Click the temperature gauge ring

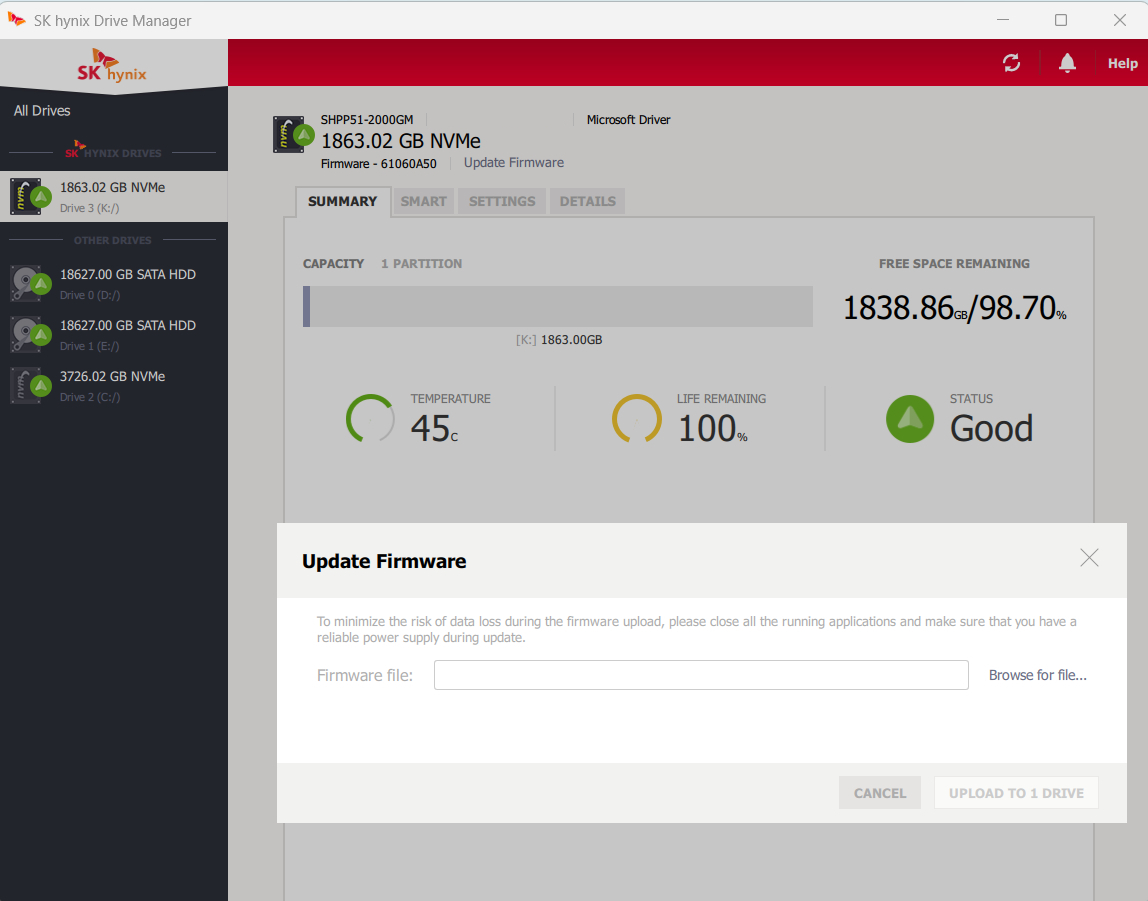pyautogui.click(x=370, y=419)
